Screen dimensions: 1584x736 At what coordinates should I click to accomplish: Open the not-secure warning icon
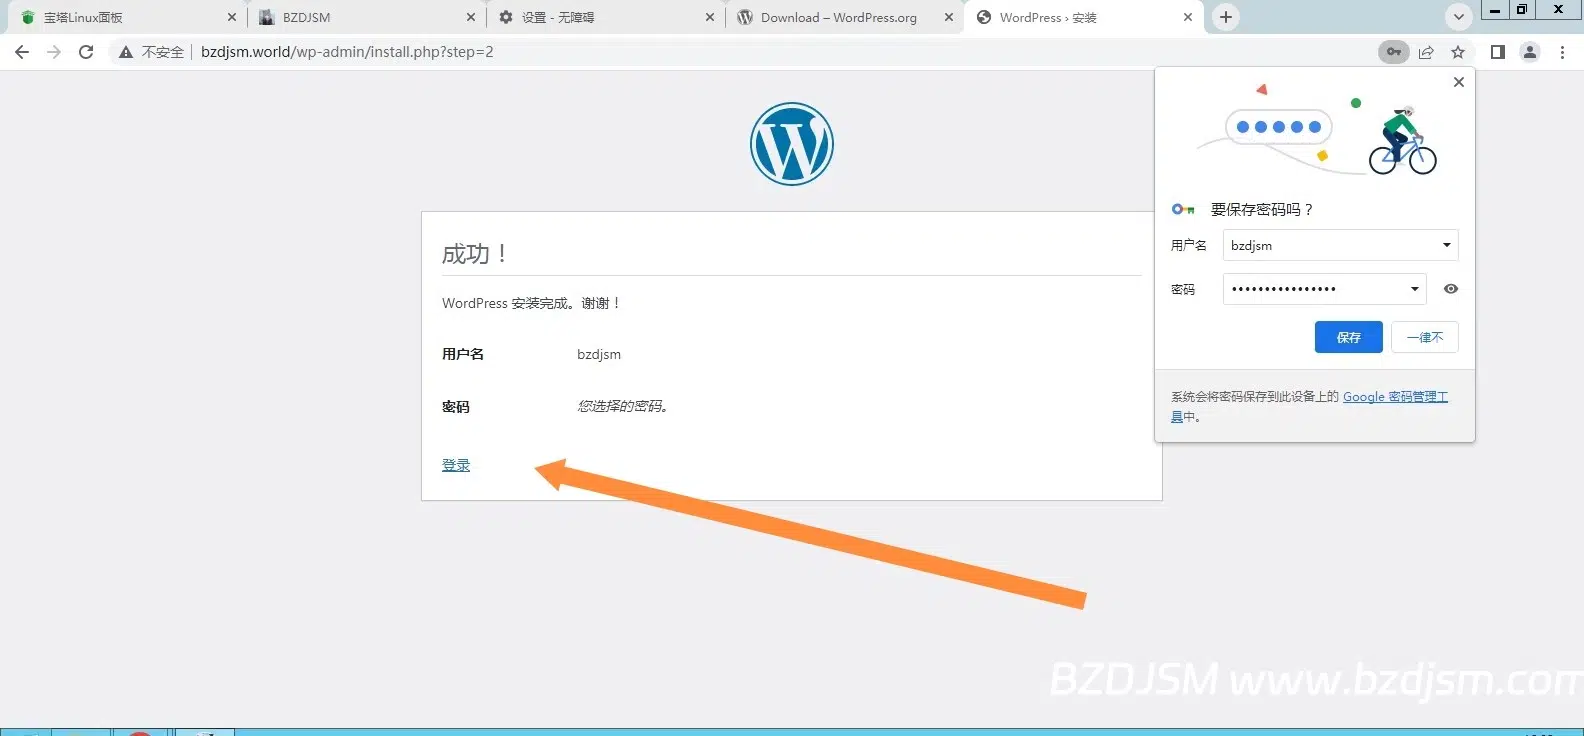pos(126,52)
